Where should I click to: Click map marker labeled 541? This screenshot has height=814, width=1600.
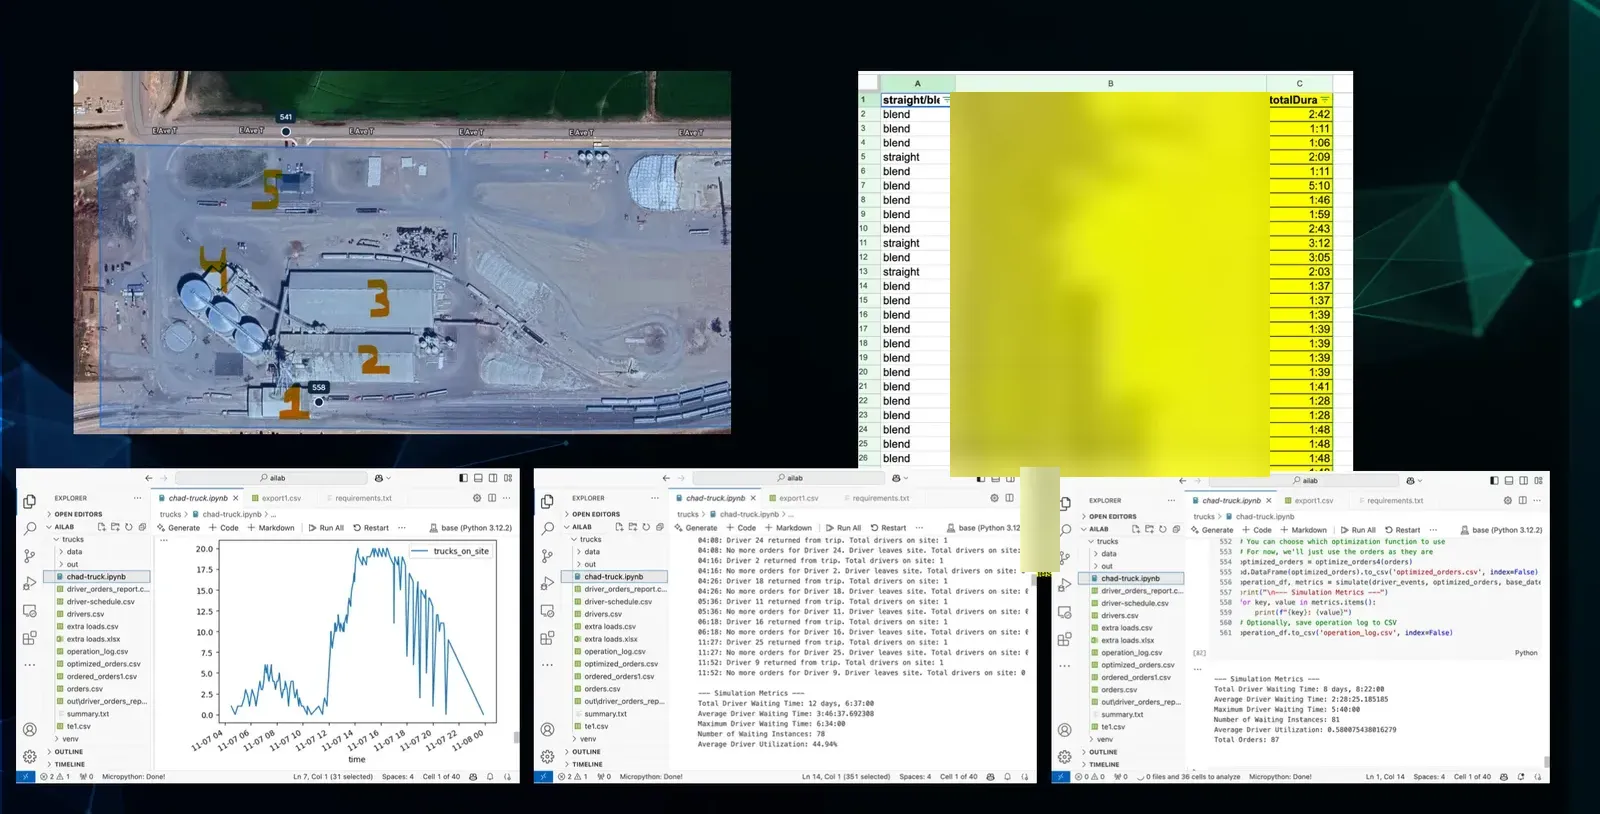[x=286, y=131]
